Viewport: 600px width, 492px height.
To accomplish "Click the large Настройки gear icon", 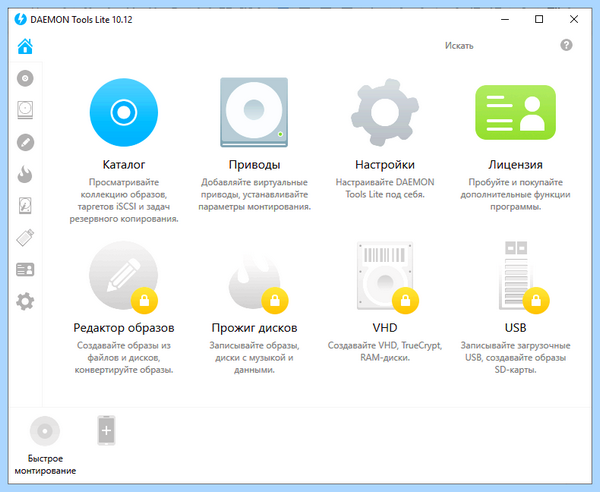I will (385, 112).
